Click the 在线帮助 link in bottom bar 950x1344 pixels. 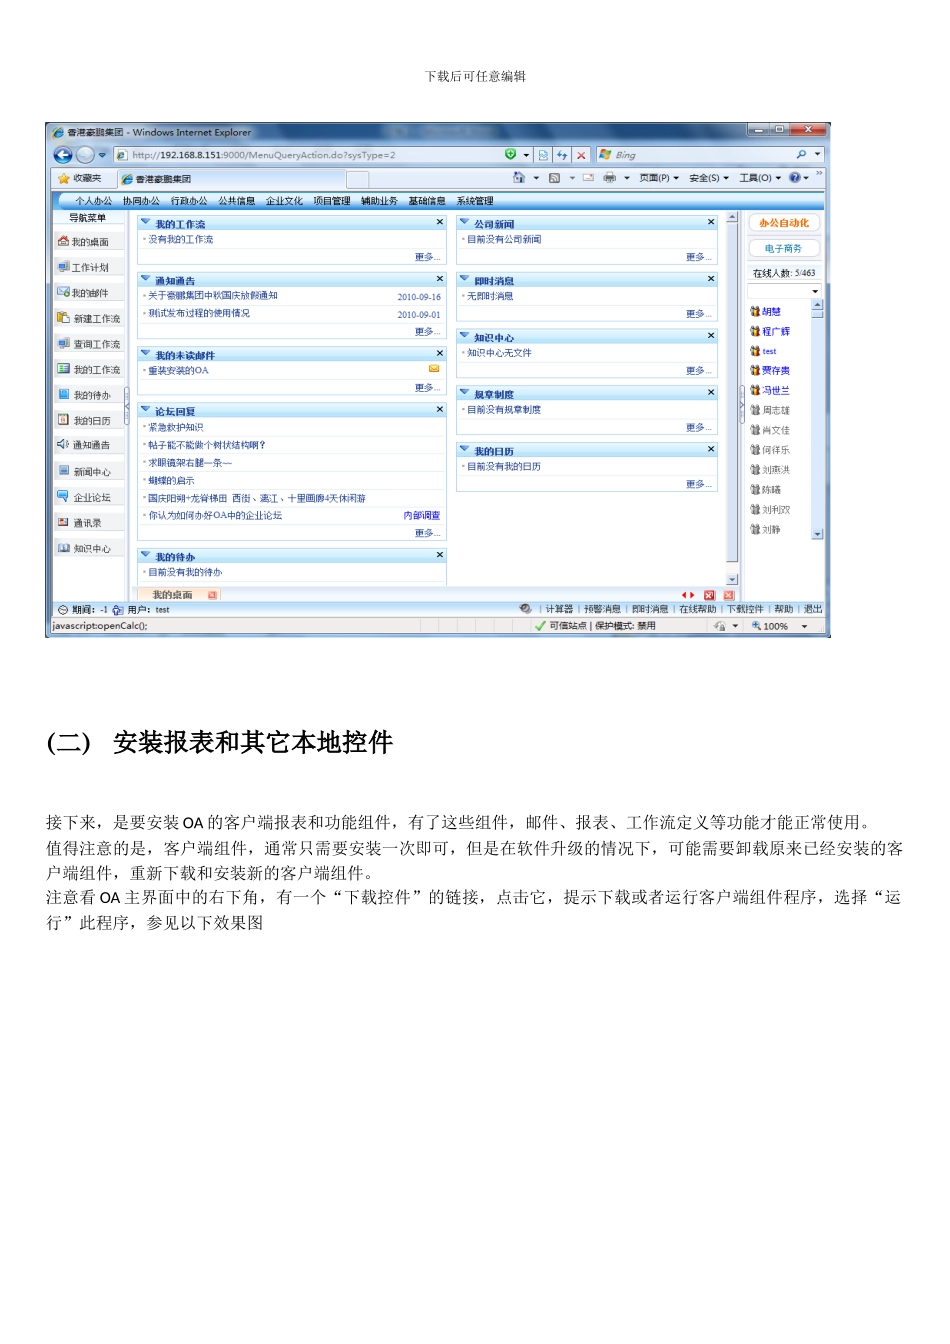[x=698, y=609]
